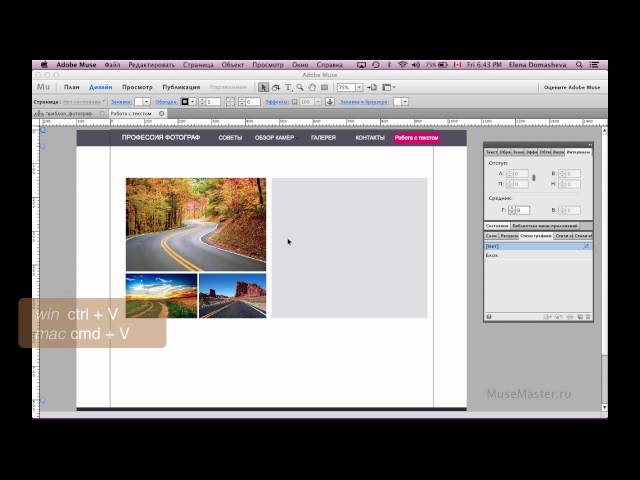Screen dimensions: 640x480
Task: Click the vertical scrollbar down arrow
Action: (x=604, y=407)
